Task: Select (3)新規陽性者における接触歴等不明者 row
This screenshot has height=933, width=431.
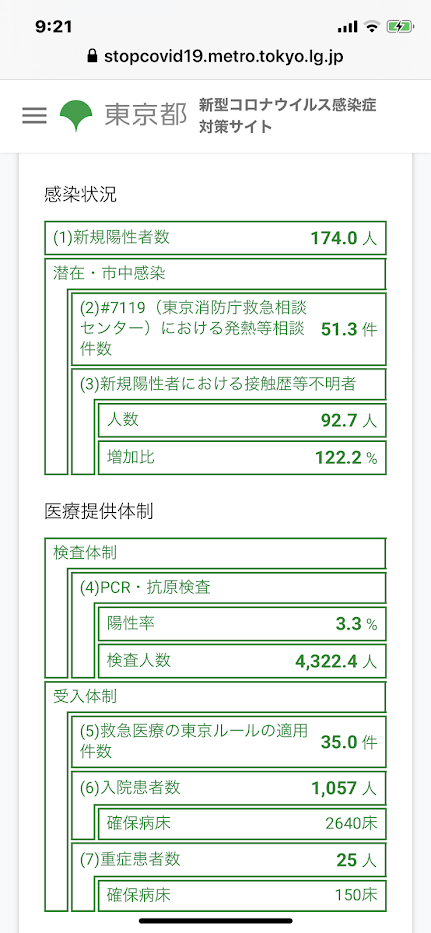Action: pos(229,384)
